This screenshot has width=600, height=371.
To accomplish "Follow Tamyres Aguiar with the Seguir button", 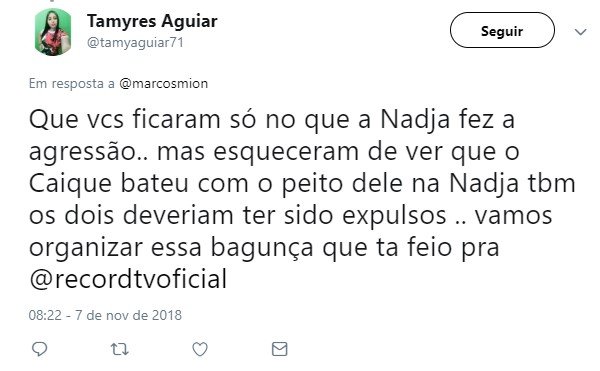I will tap(502, 30).
